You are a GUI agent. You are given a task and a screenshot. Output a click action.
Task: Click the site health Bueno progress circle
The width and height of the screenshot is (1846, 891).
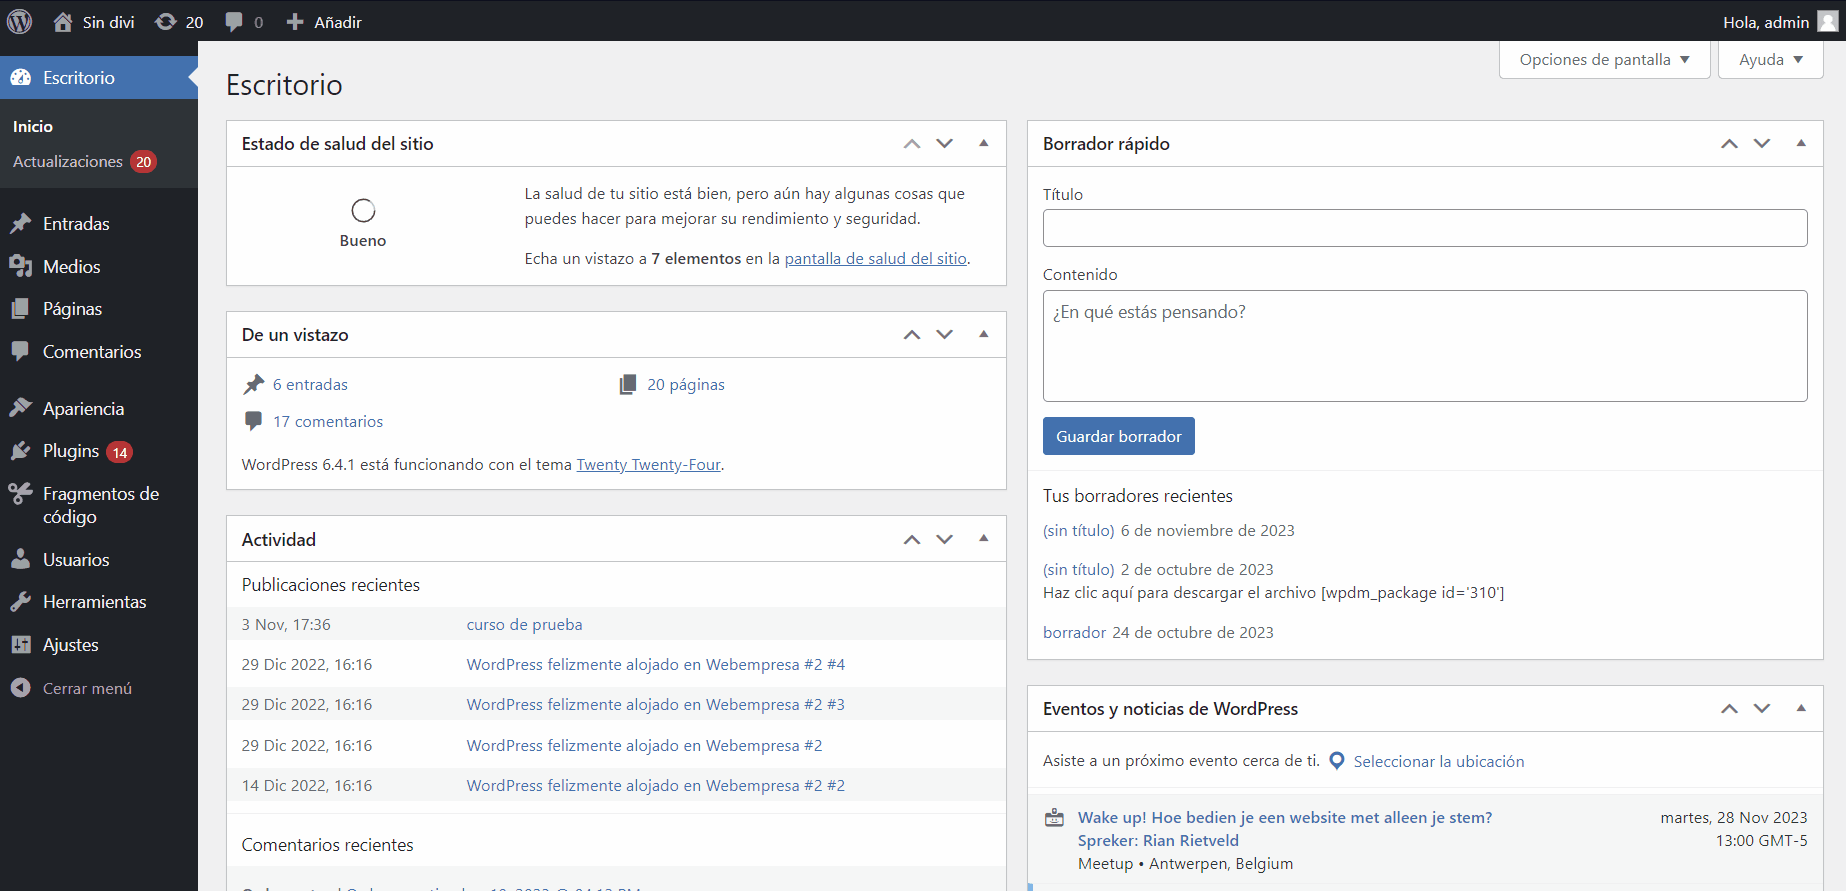pos(363,211)
